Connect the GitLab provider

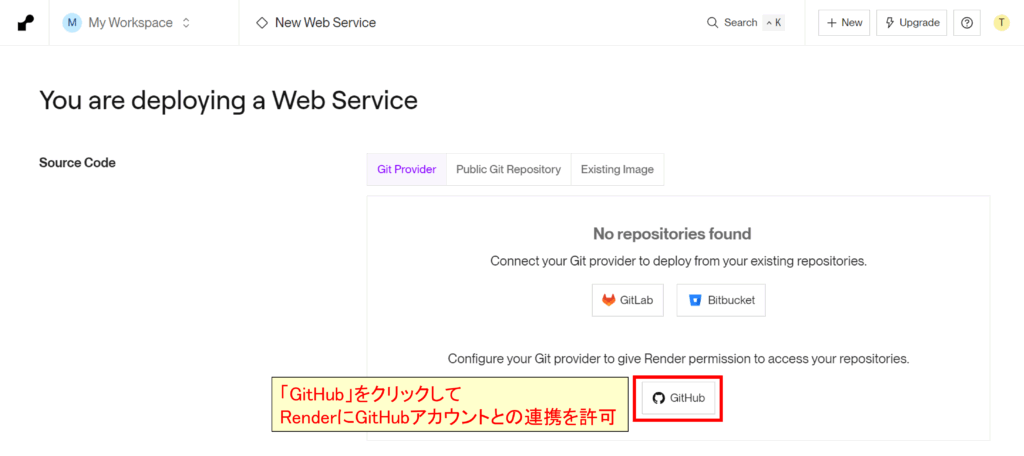tap(628, 301)
